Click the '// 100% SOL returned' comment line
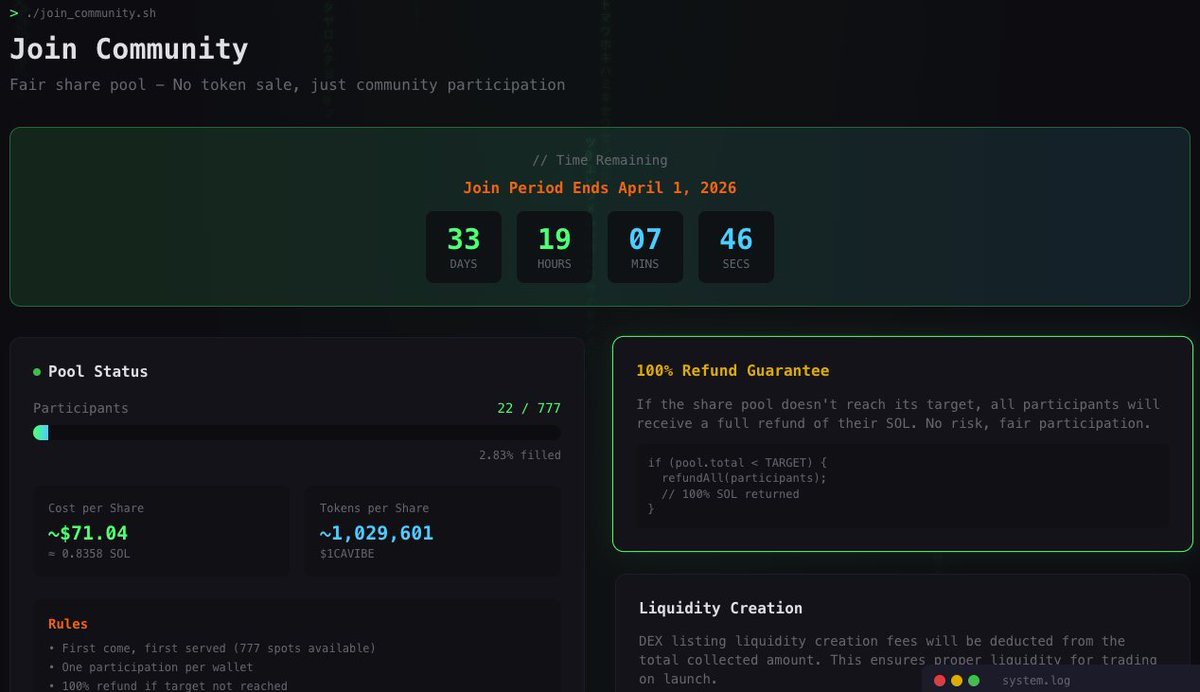 [x=730, y=494]
